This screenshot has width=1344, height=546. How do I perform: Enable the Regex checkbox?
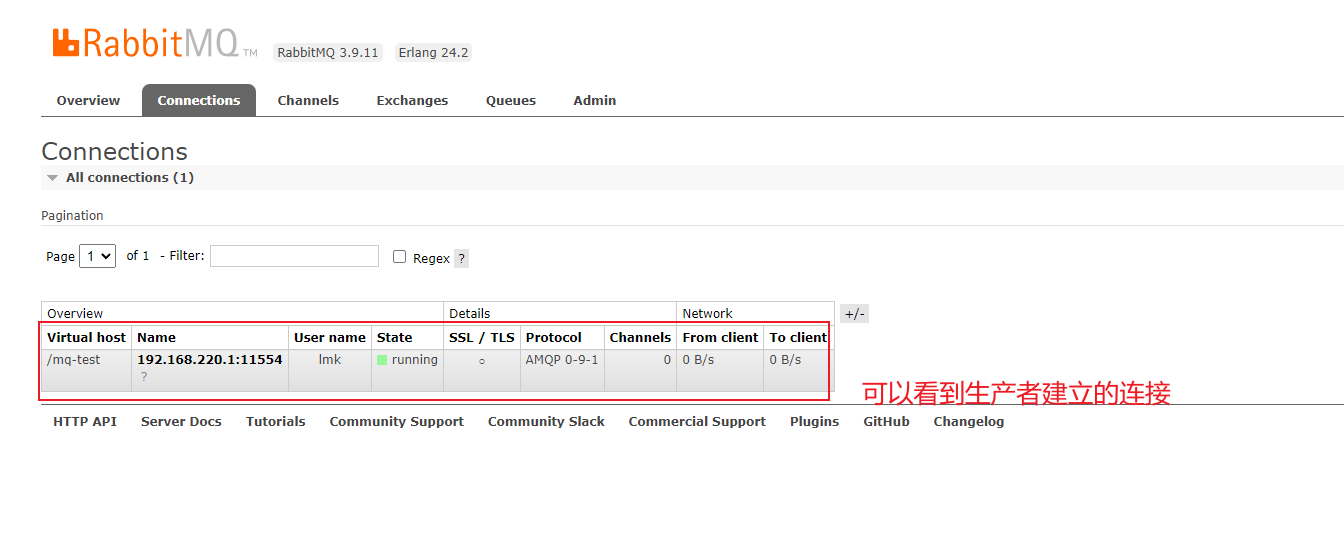(x=400, y=257)
